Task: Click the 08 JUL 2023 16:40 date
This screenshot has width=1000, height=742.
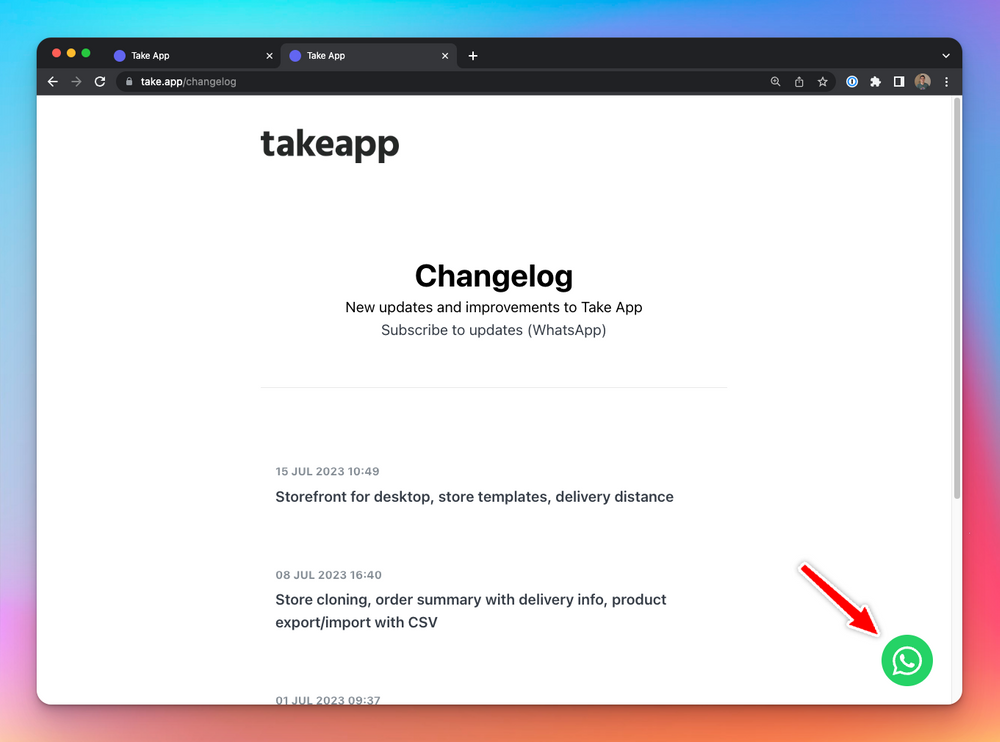Action: 328,575
